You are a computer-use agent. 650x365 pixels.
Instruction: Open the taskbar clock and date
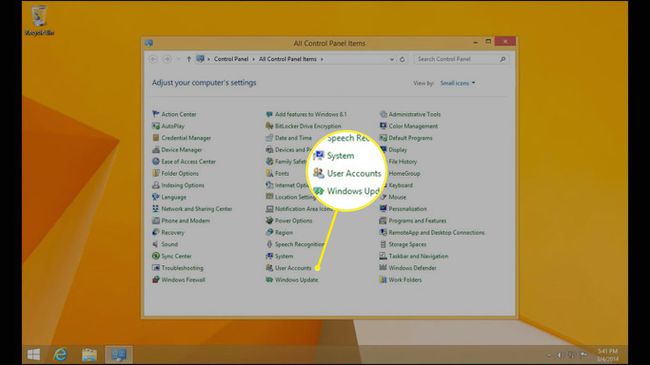[608, 355]
